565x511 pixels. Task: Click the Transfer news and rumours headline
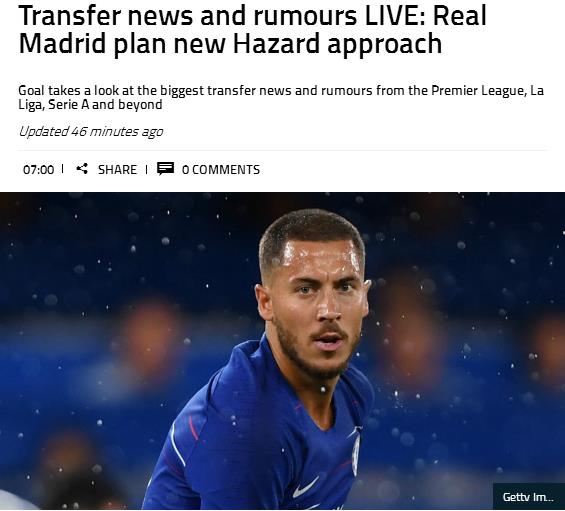[x=252, y=30]
